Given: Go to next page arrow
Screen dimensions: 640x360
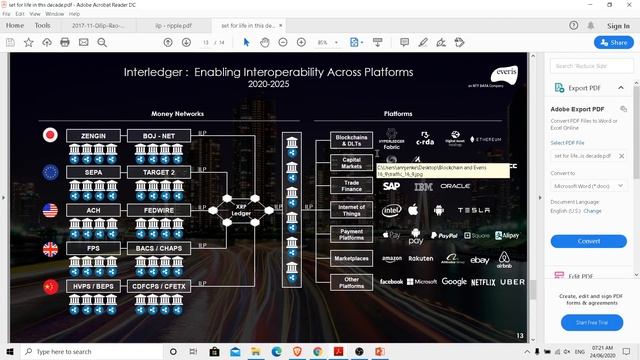Looking at the screenshot, I should coord(186,42).
